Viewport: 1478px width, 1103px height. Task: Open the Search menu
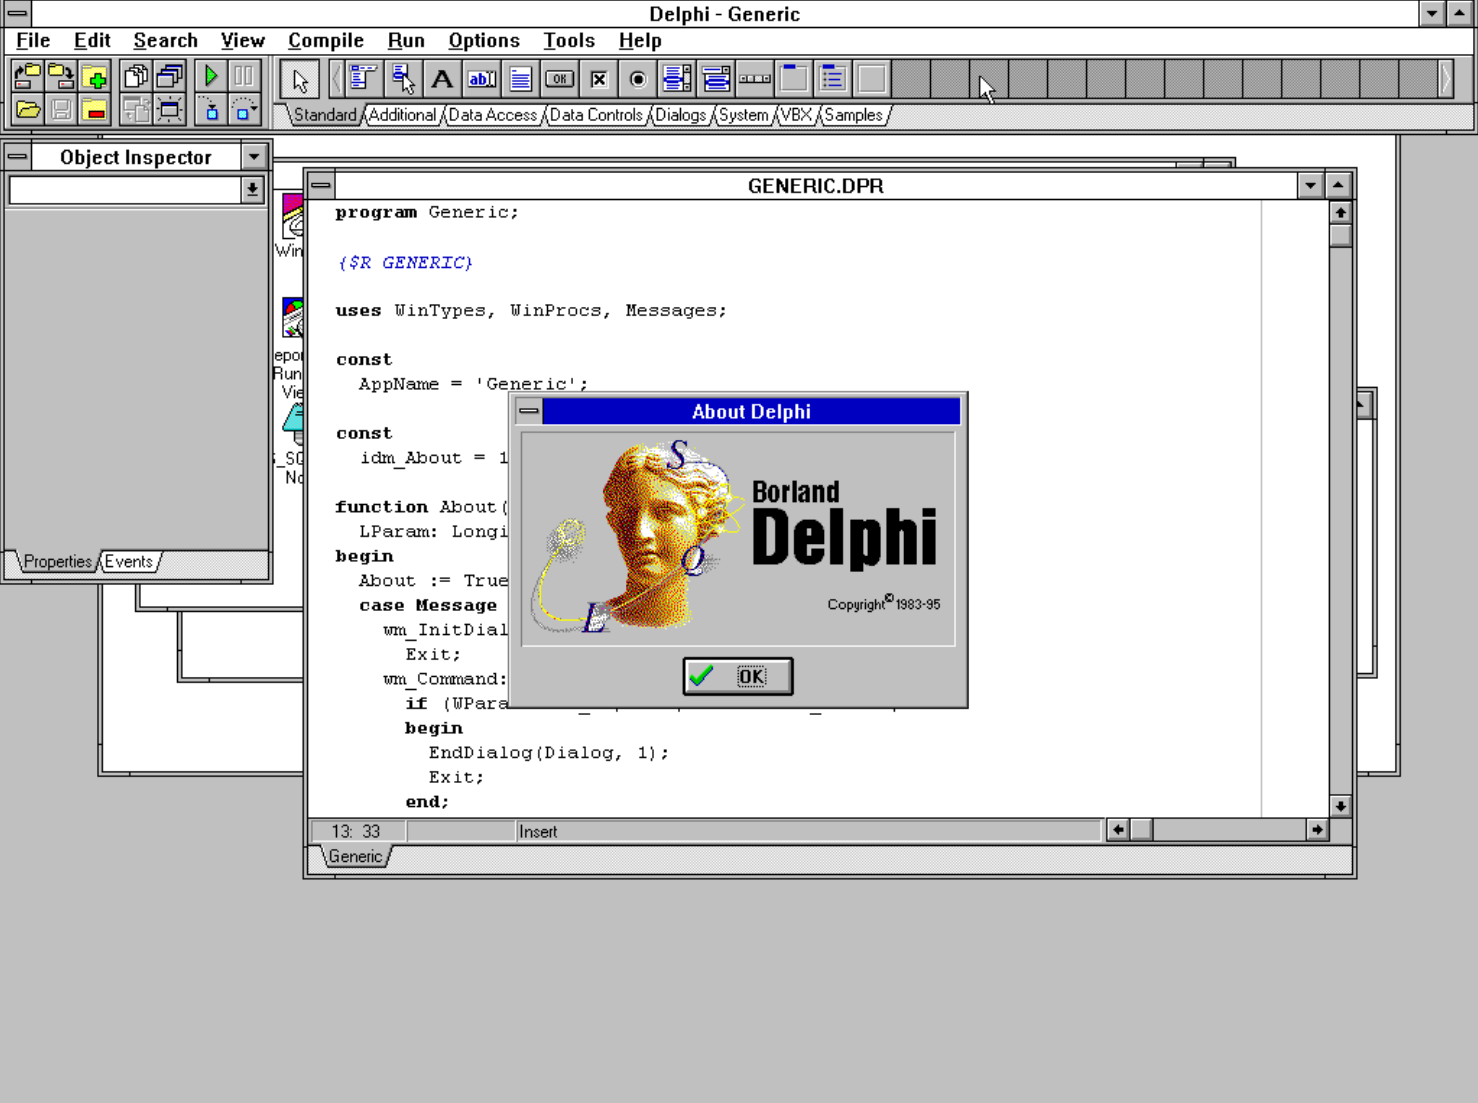pos(165,41)
